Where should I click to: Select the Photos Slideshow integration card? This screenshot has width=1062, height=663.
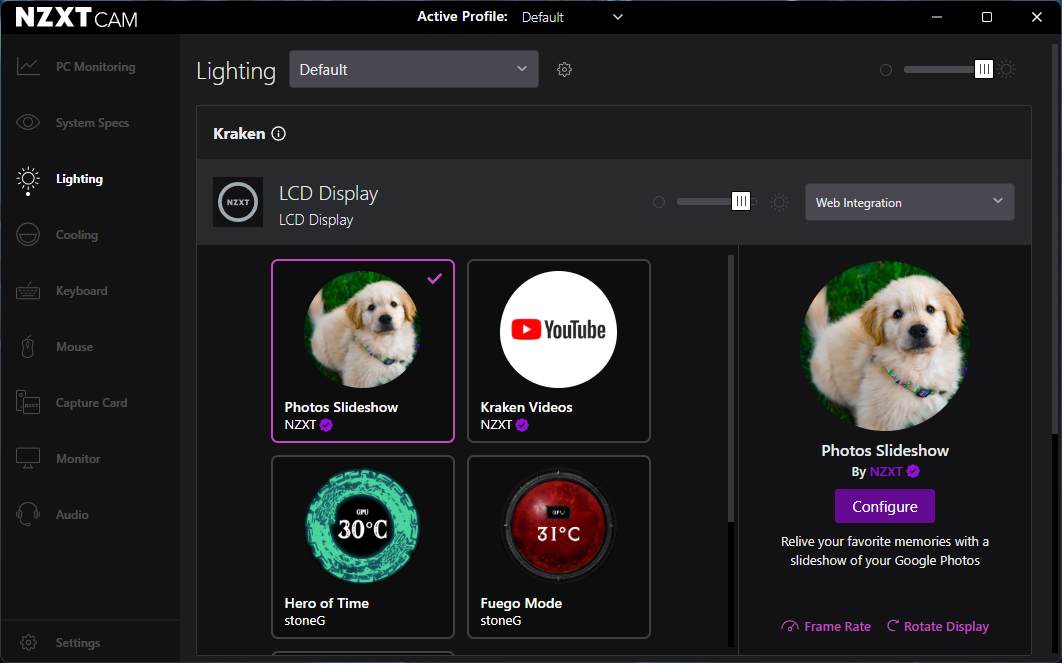click(363, 351)
